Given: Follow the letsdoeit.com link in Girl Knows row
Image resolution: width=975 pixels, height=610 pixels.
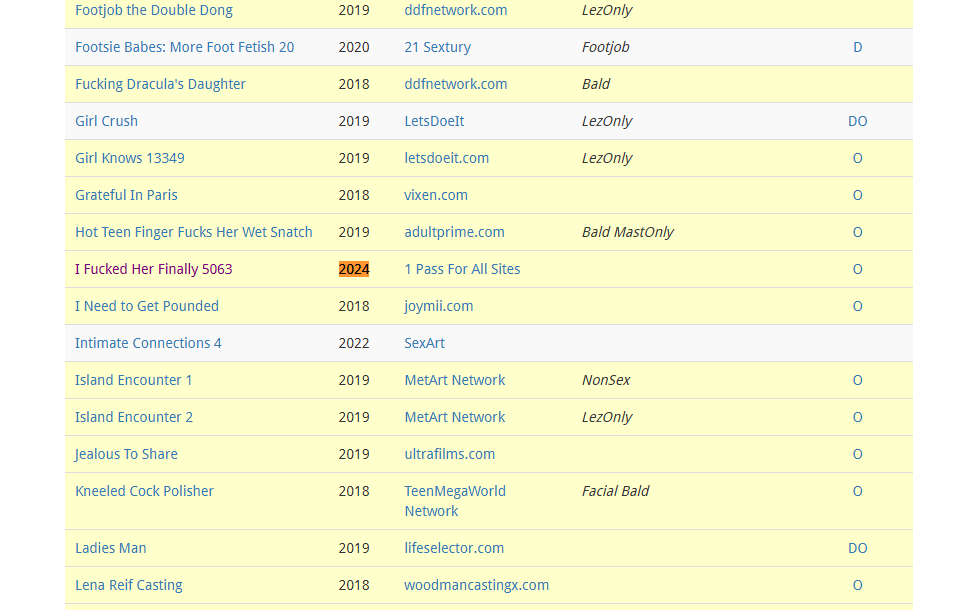Looking at the screenshot, I should (x=446, y=158).
